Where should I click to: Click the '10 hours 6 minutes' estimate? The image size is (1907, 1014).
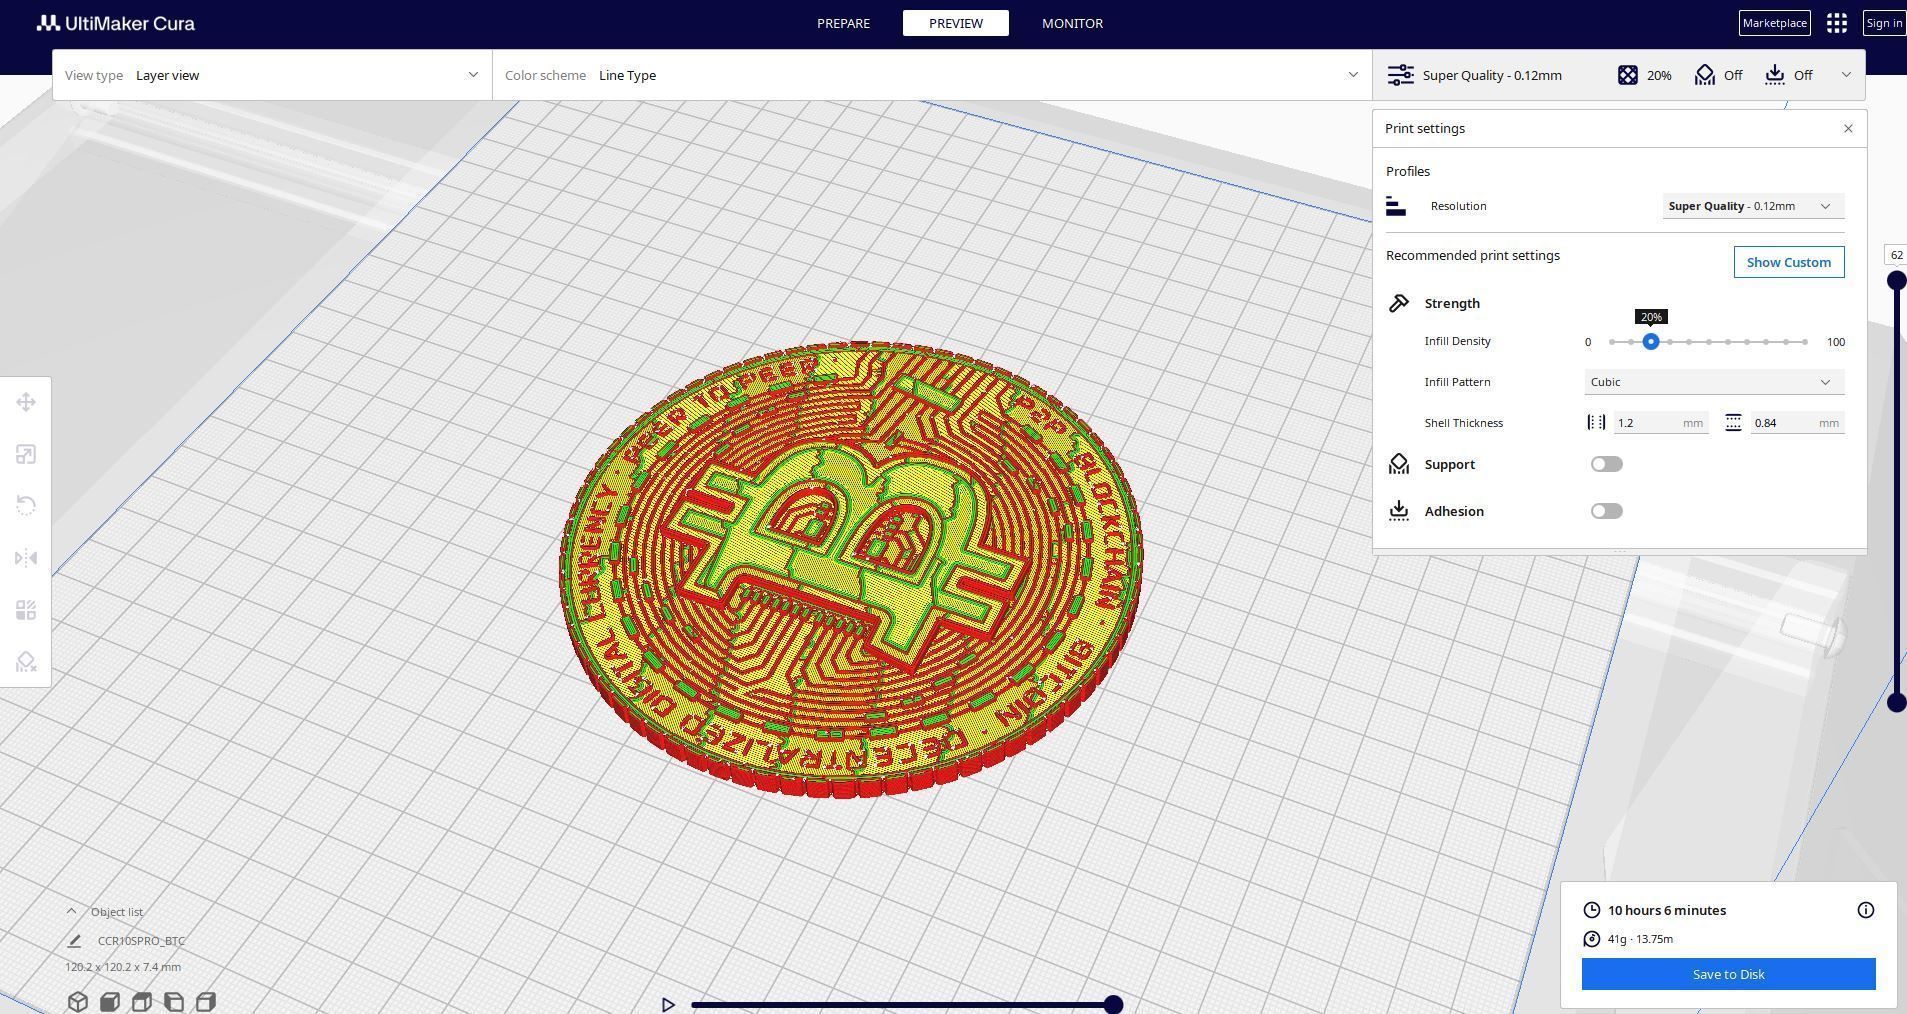(x=1667, y=910)
